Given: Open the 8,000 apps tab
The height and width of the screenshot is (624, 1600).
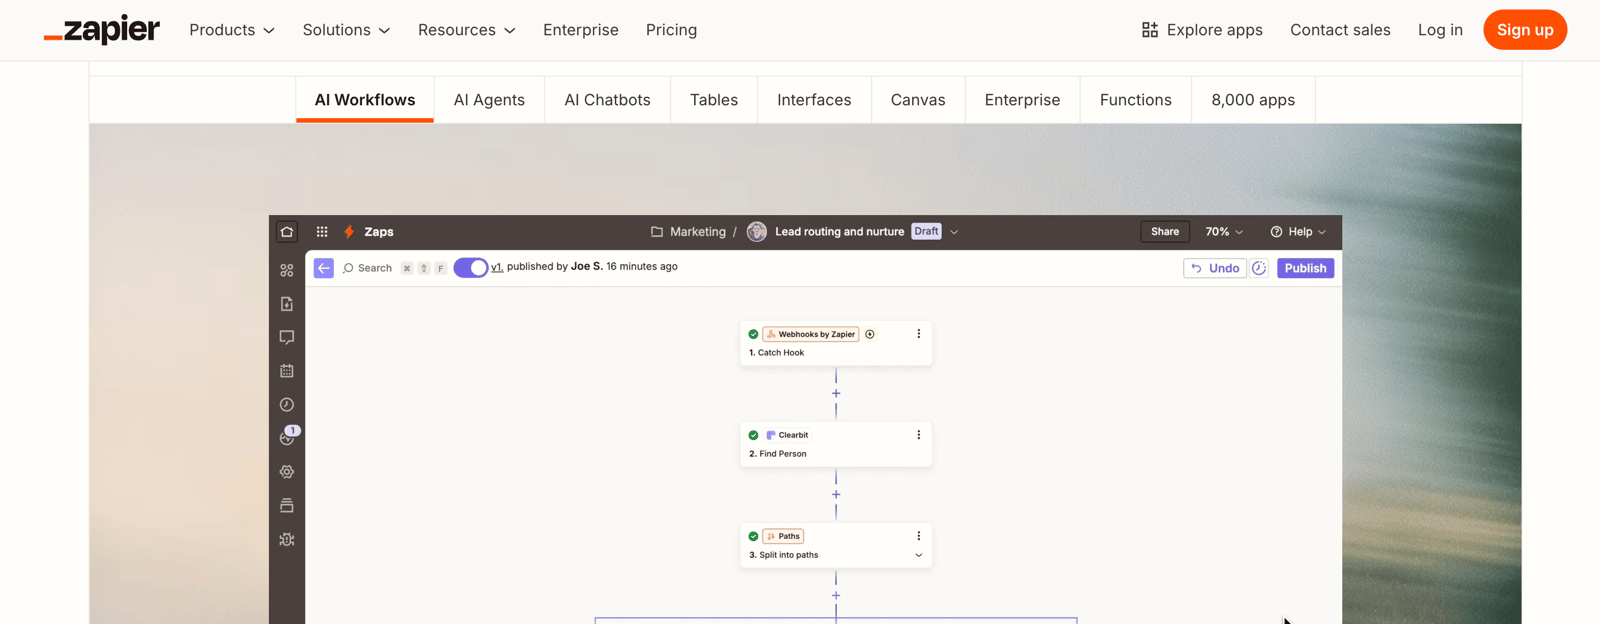Looking at the screenshot, I should click(x=1253, y=100).
